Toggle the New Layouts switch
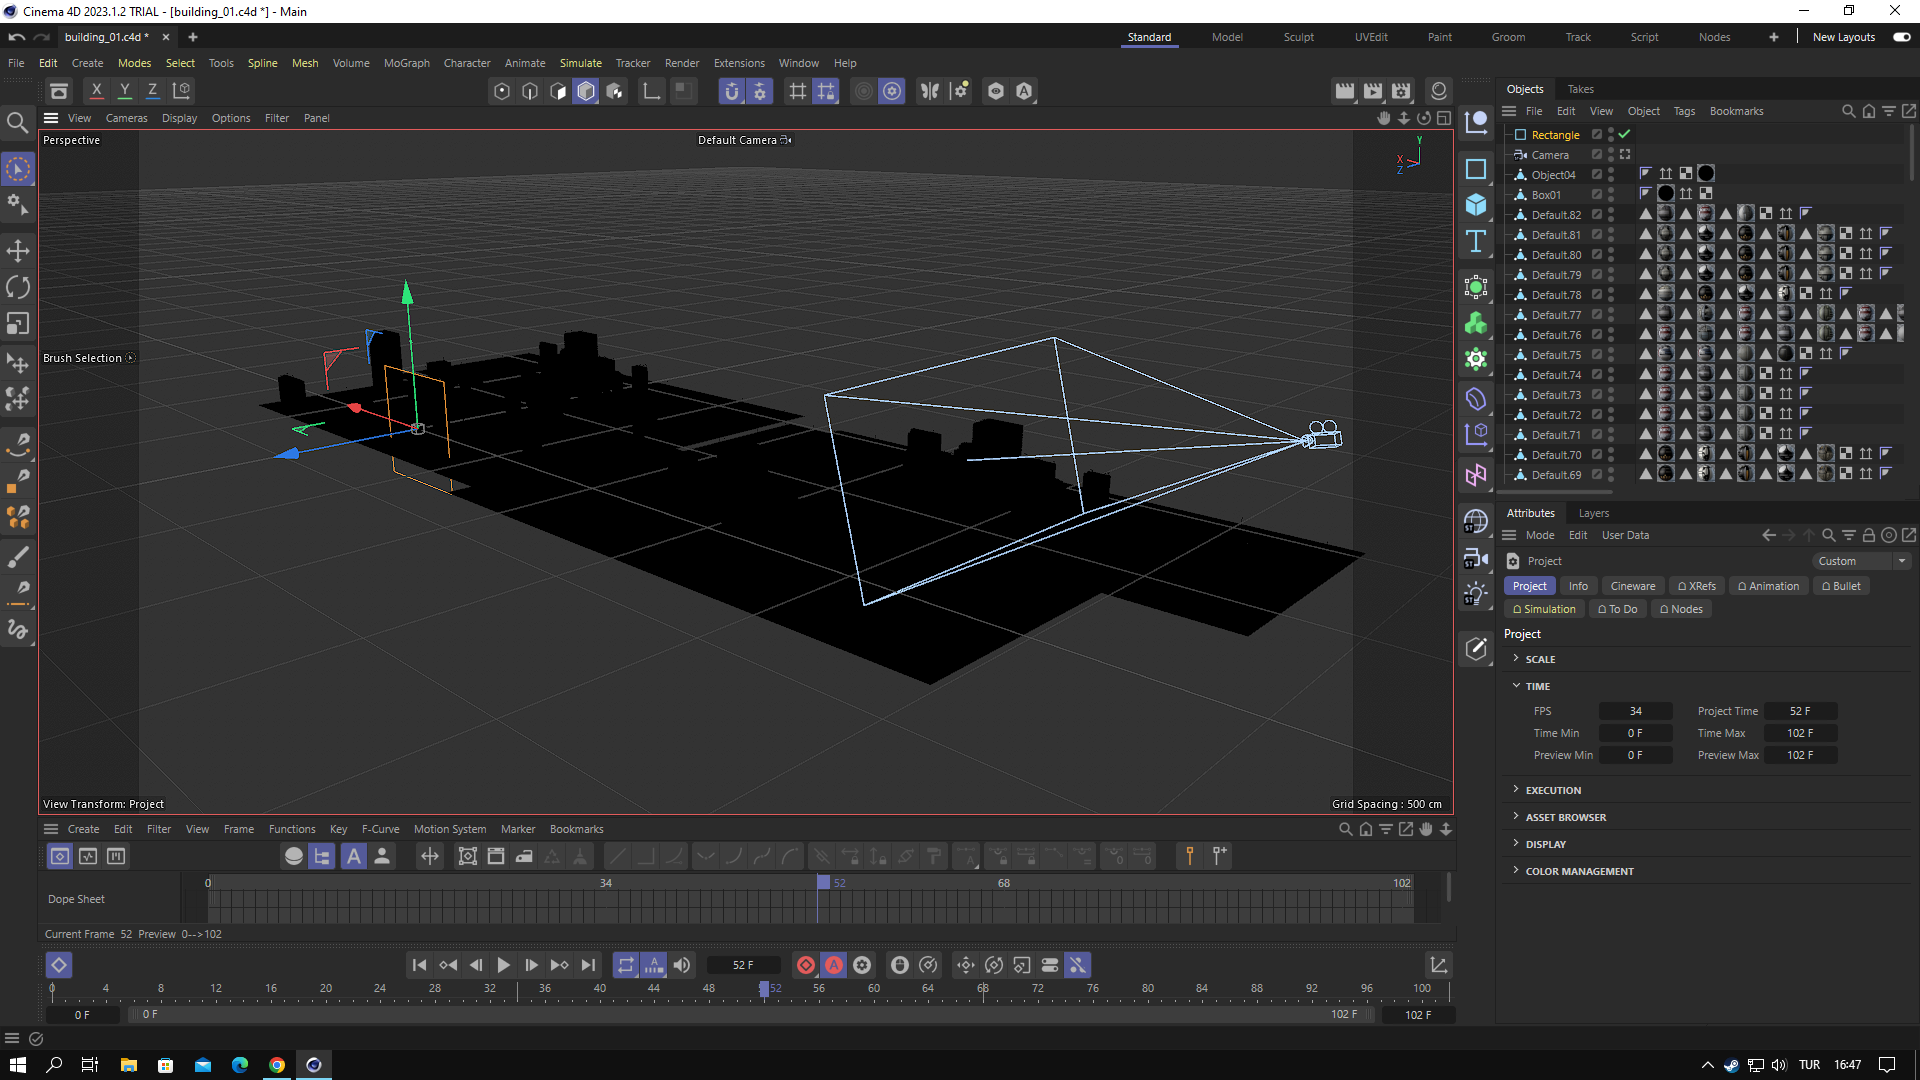The image size is (1920, 1080). 1901,37
